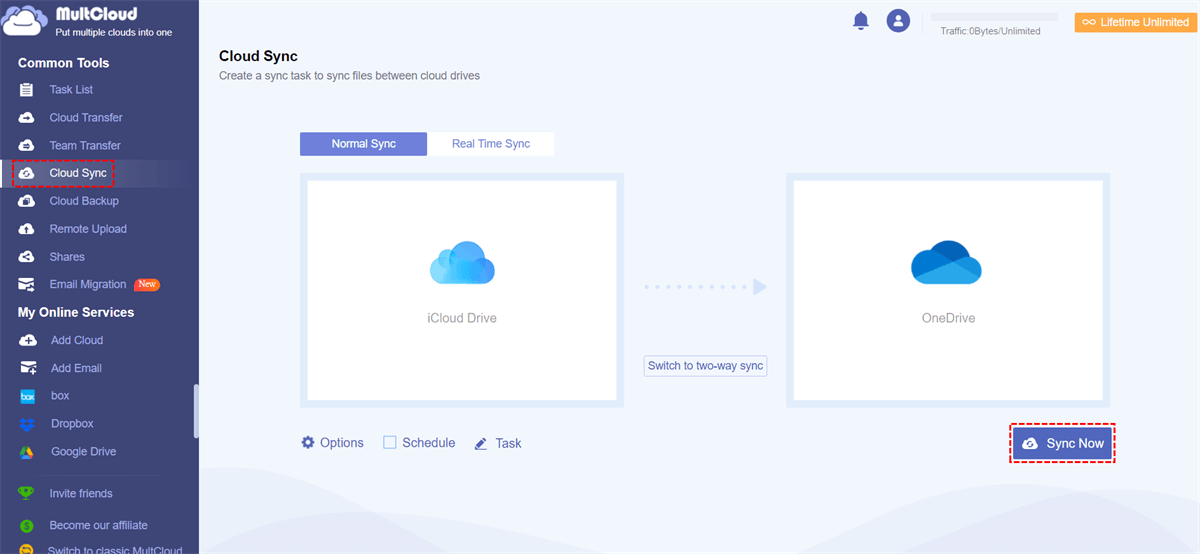The width and height of the screenshot is (1200, 554).
Task: Click the Add Email icon
Action: [28, 369]
